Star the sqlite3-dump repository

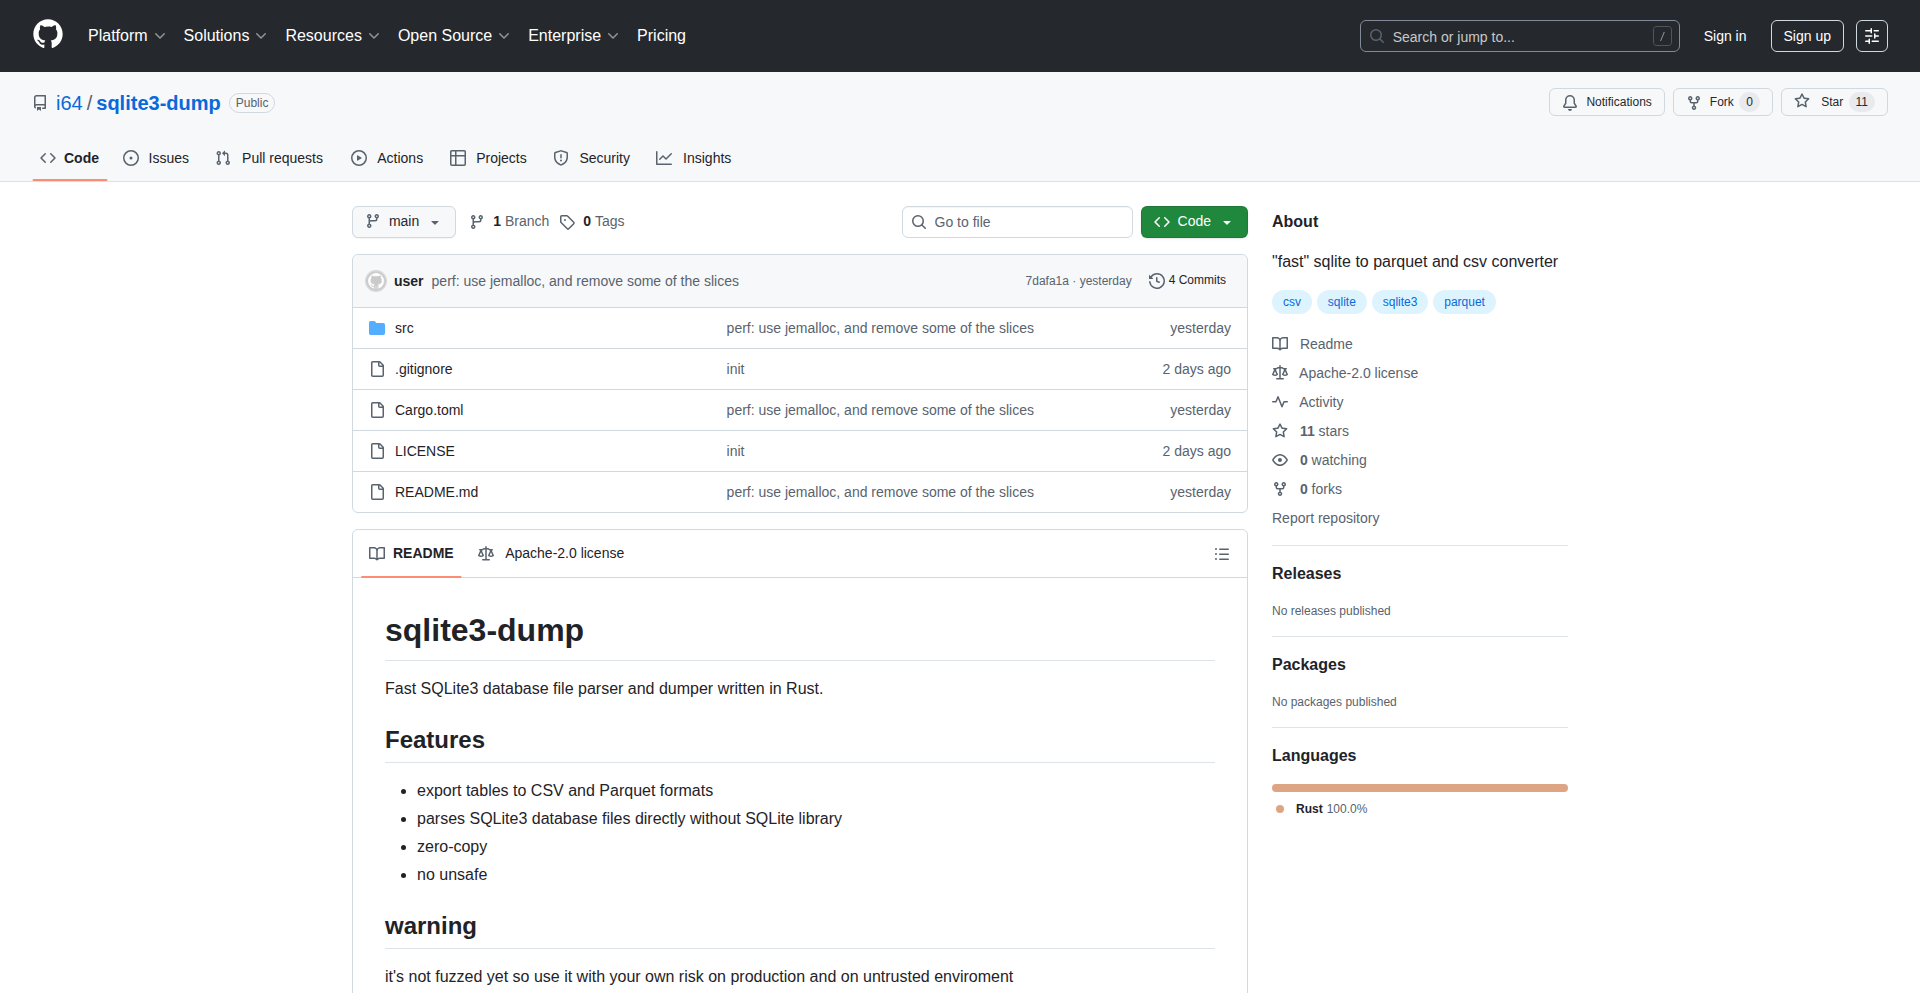1833,102
